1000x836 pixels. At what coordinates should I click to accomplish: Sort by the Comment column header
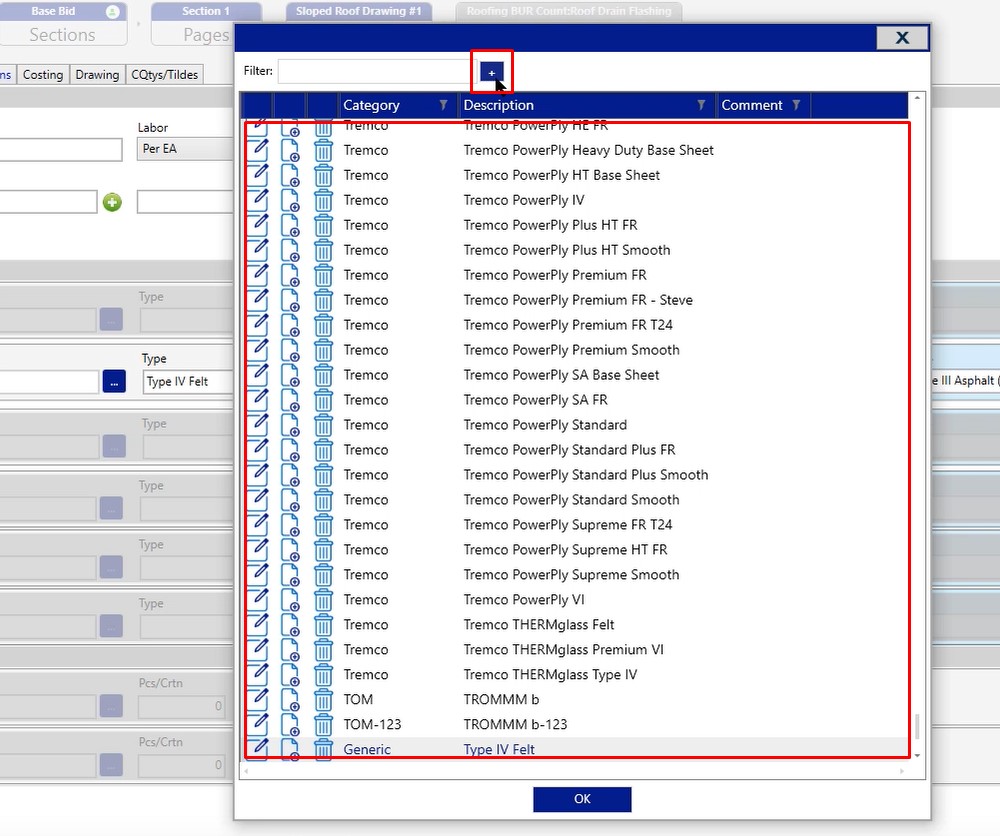coord(751,105)
